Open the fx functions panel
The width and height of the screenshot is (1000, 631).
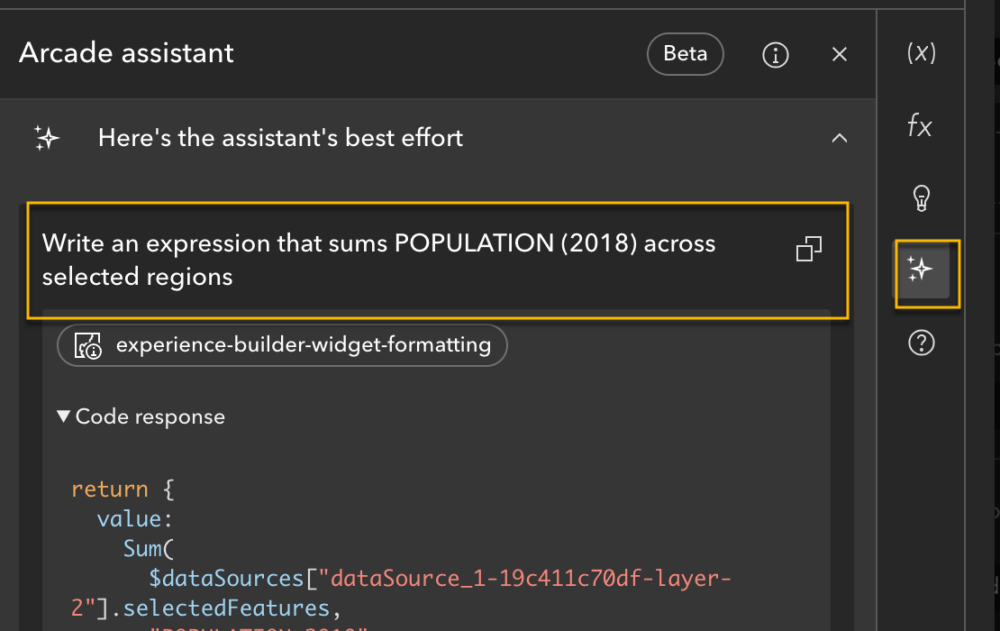tap(920, 127)
